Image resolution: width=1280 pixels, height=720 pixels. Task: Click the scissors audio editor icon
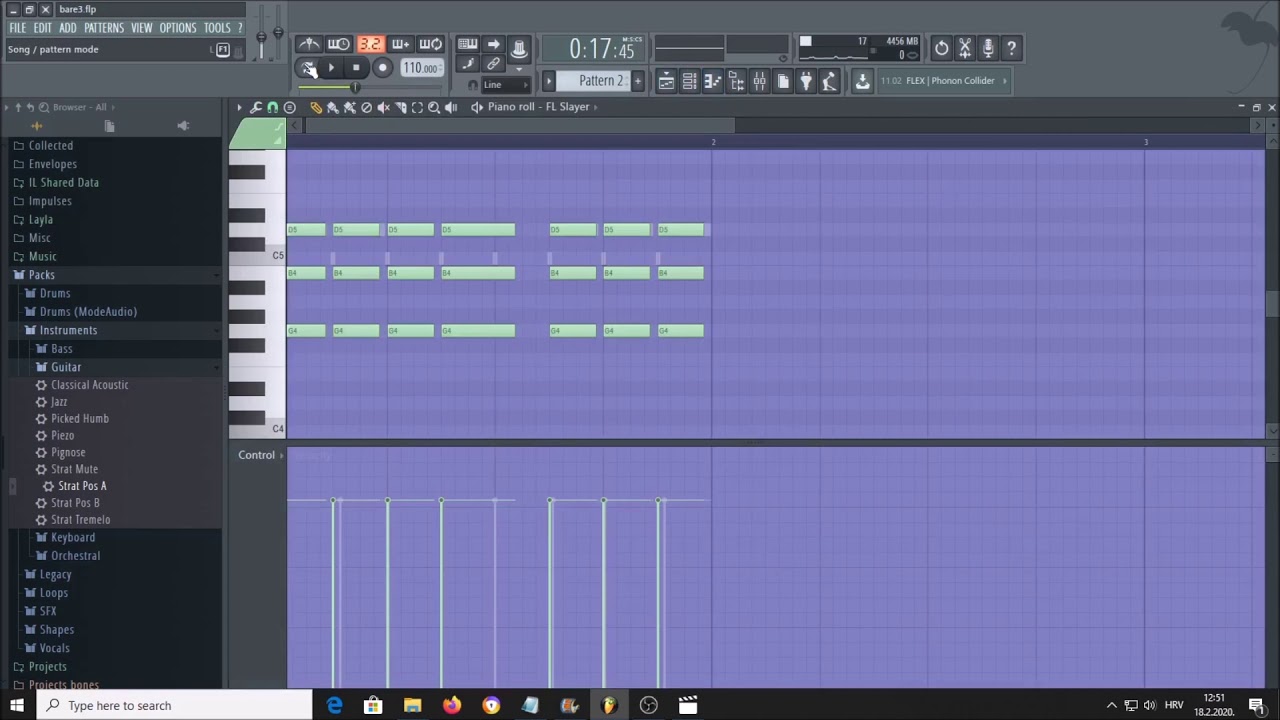tap(965, 48)
